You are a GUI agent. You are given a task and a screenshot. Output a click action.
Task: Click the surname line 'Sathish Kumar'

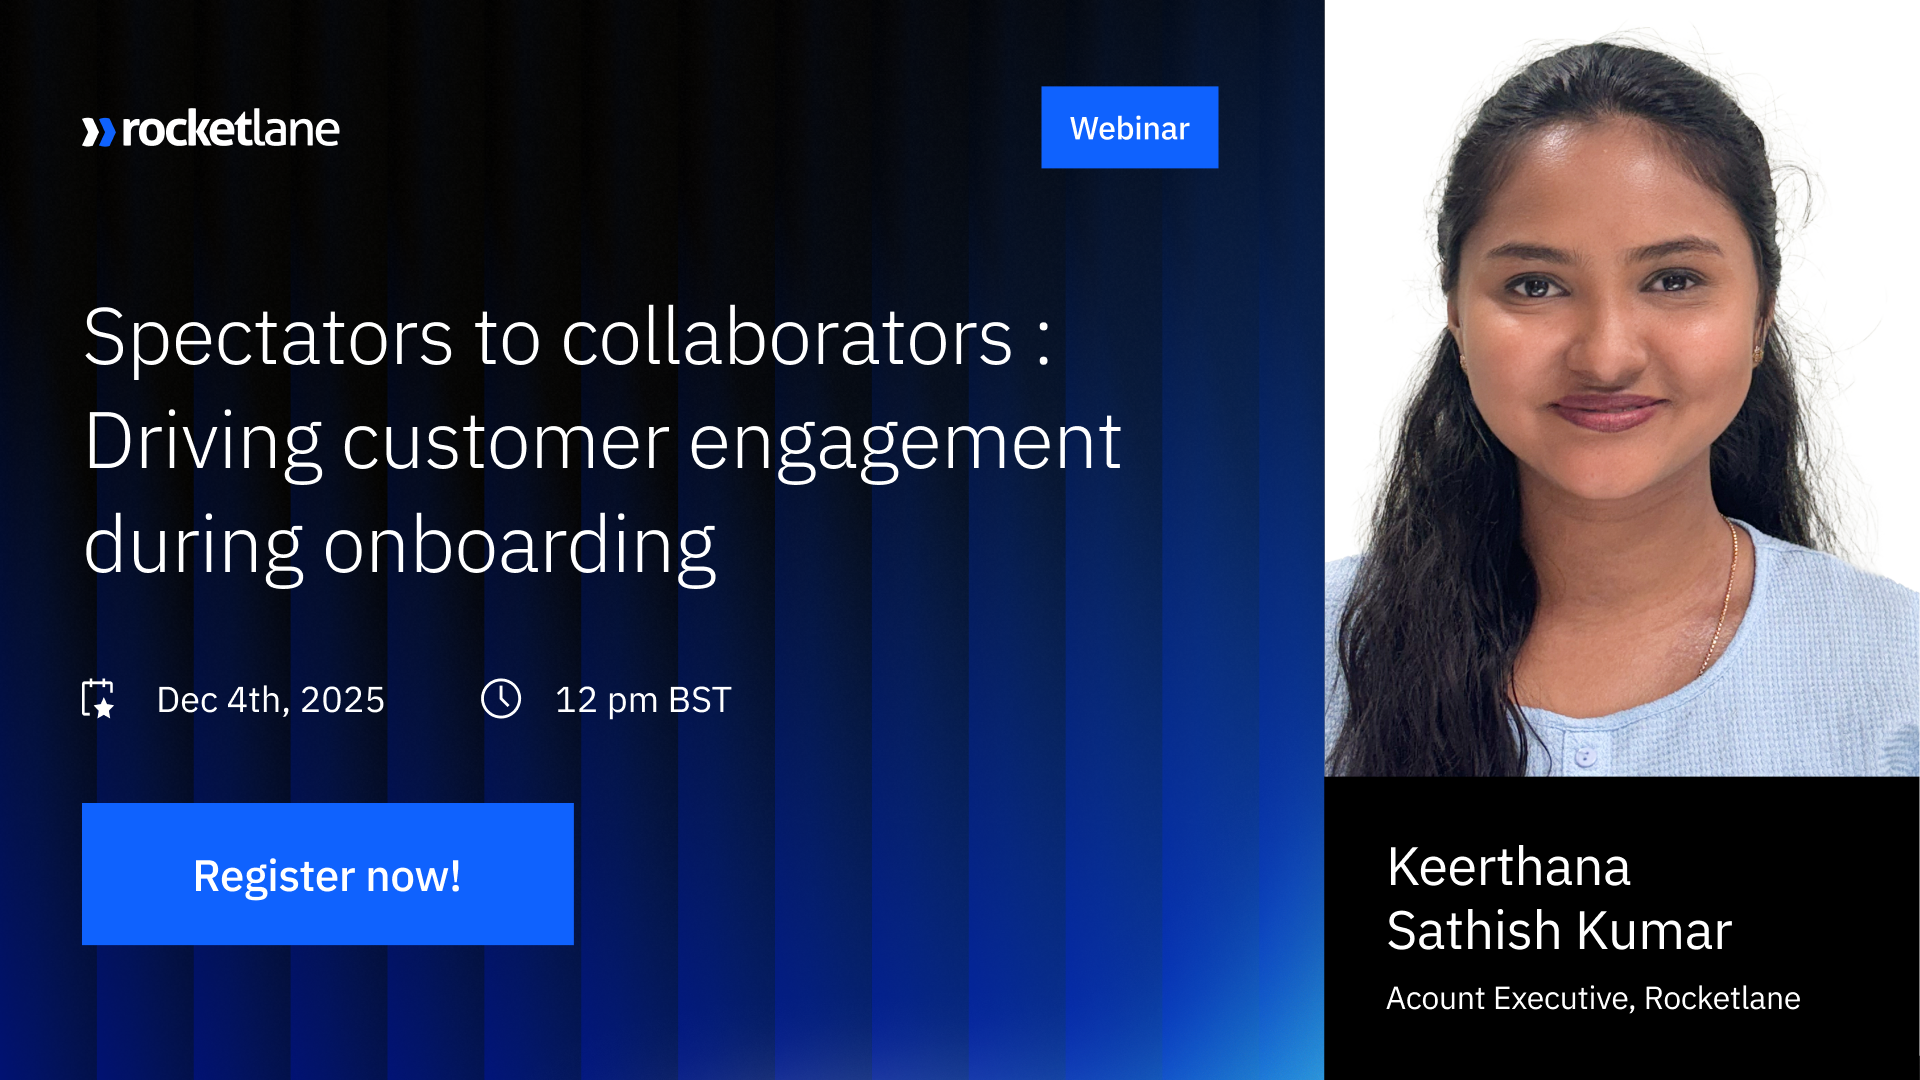coord(1558,931)
